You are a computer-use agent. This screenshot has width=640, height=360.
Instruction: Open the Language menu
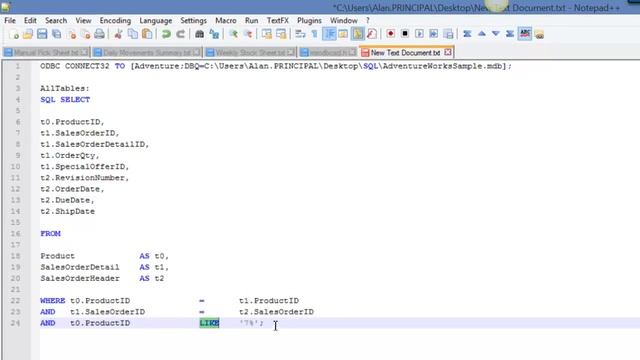pyautogui.click(x=156, y=20)
